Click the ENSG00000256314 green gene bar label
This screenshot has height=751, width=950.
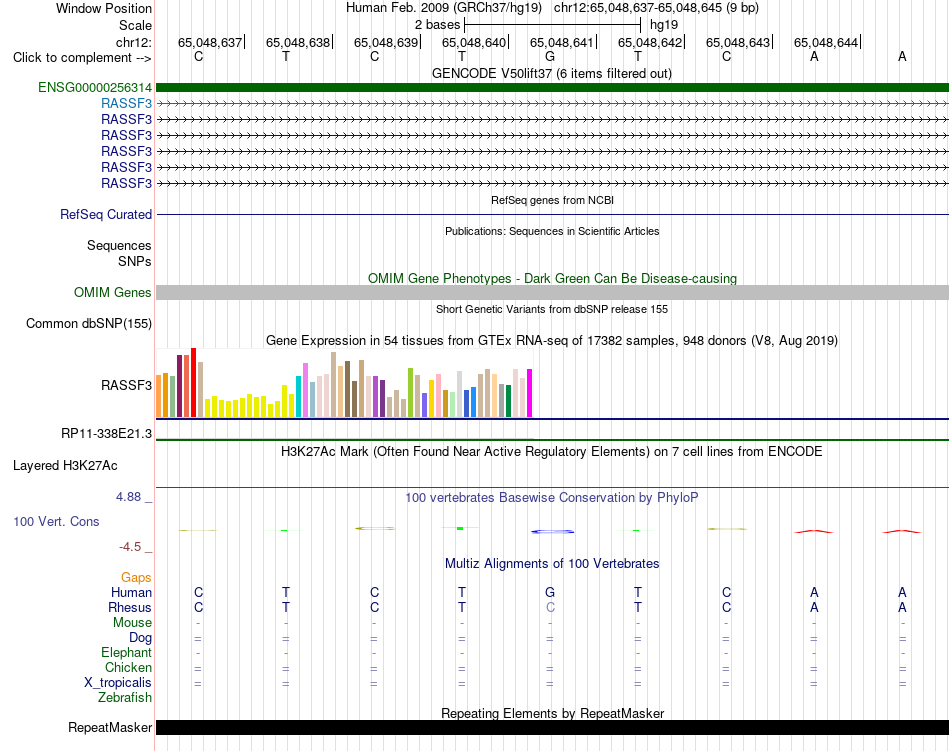(x=95, y=88)
